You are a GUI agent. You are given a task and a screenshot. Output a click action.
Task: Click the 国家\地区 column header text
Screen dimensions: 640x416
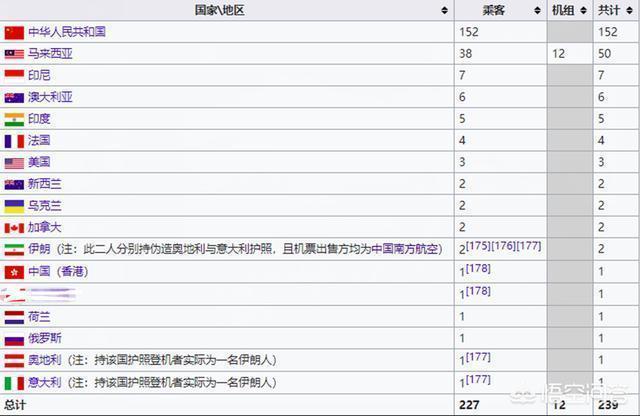pyautogui.click(x=220, y=10)
